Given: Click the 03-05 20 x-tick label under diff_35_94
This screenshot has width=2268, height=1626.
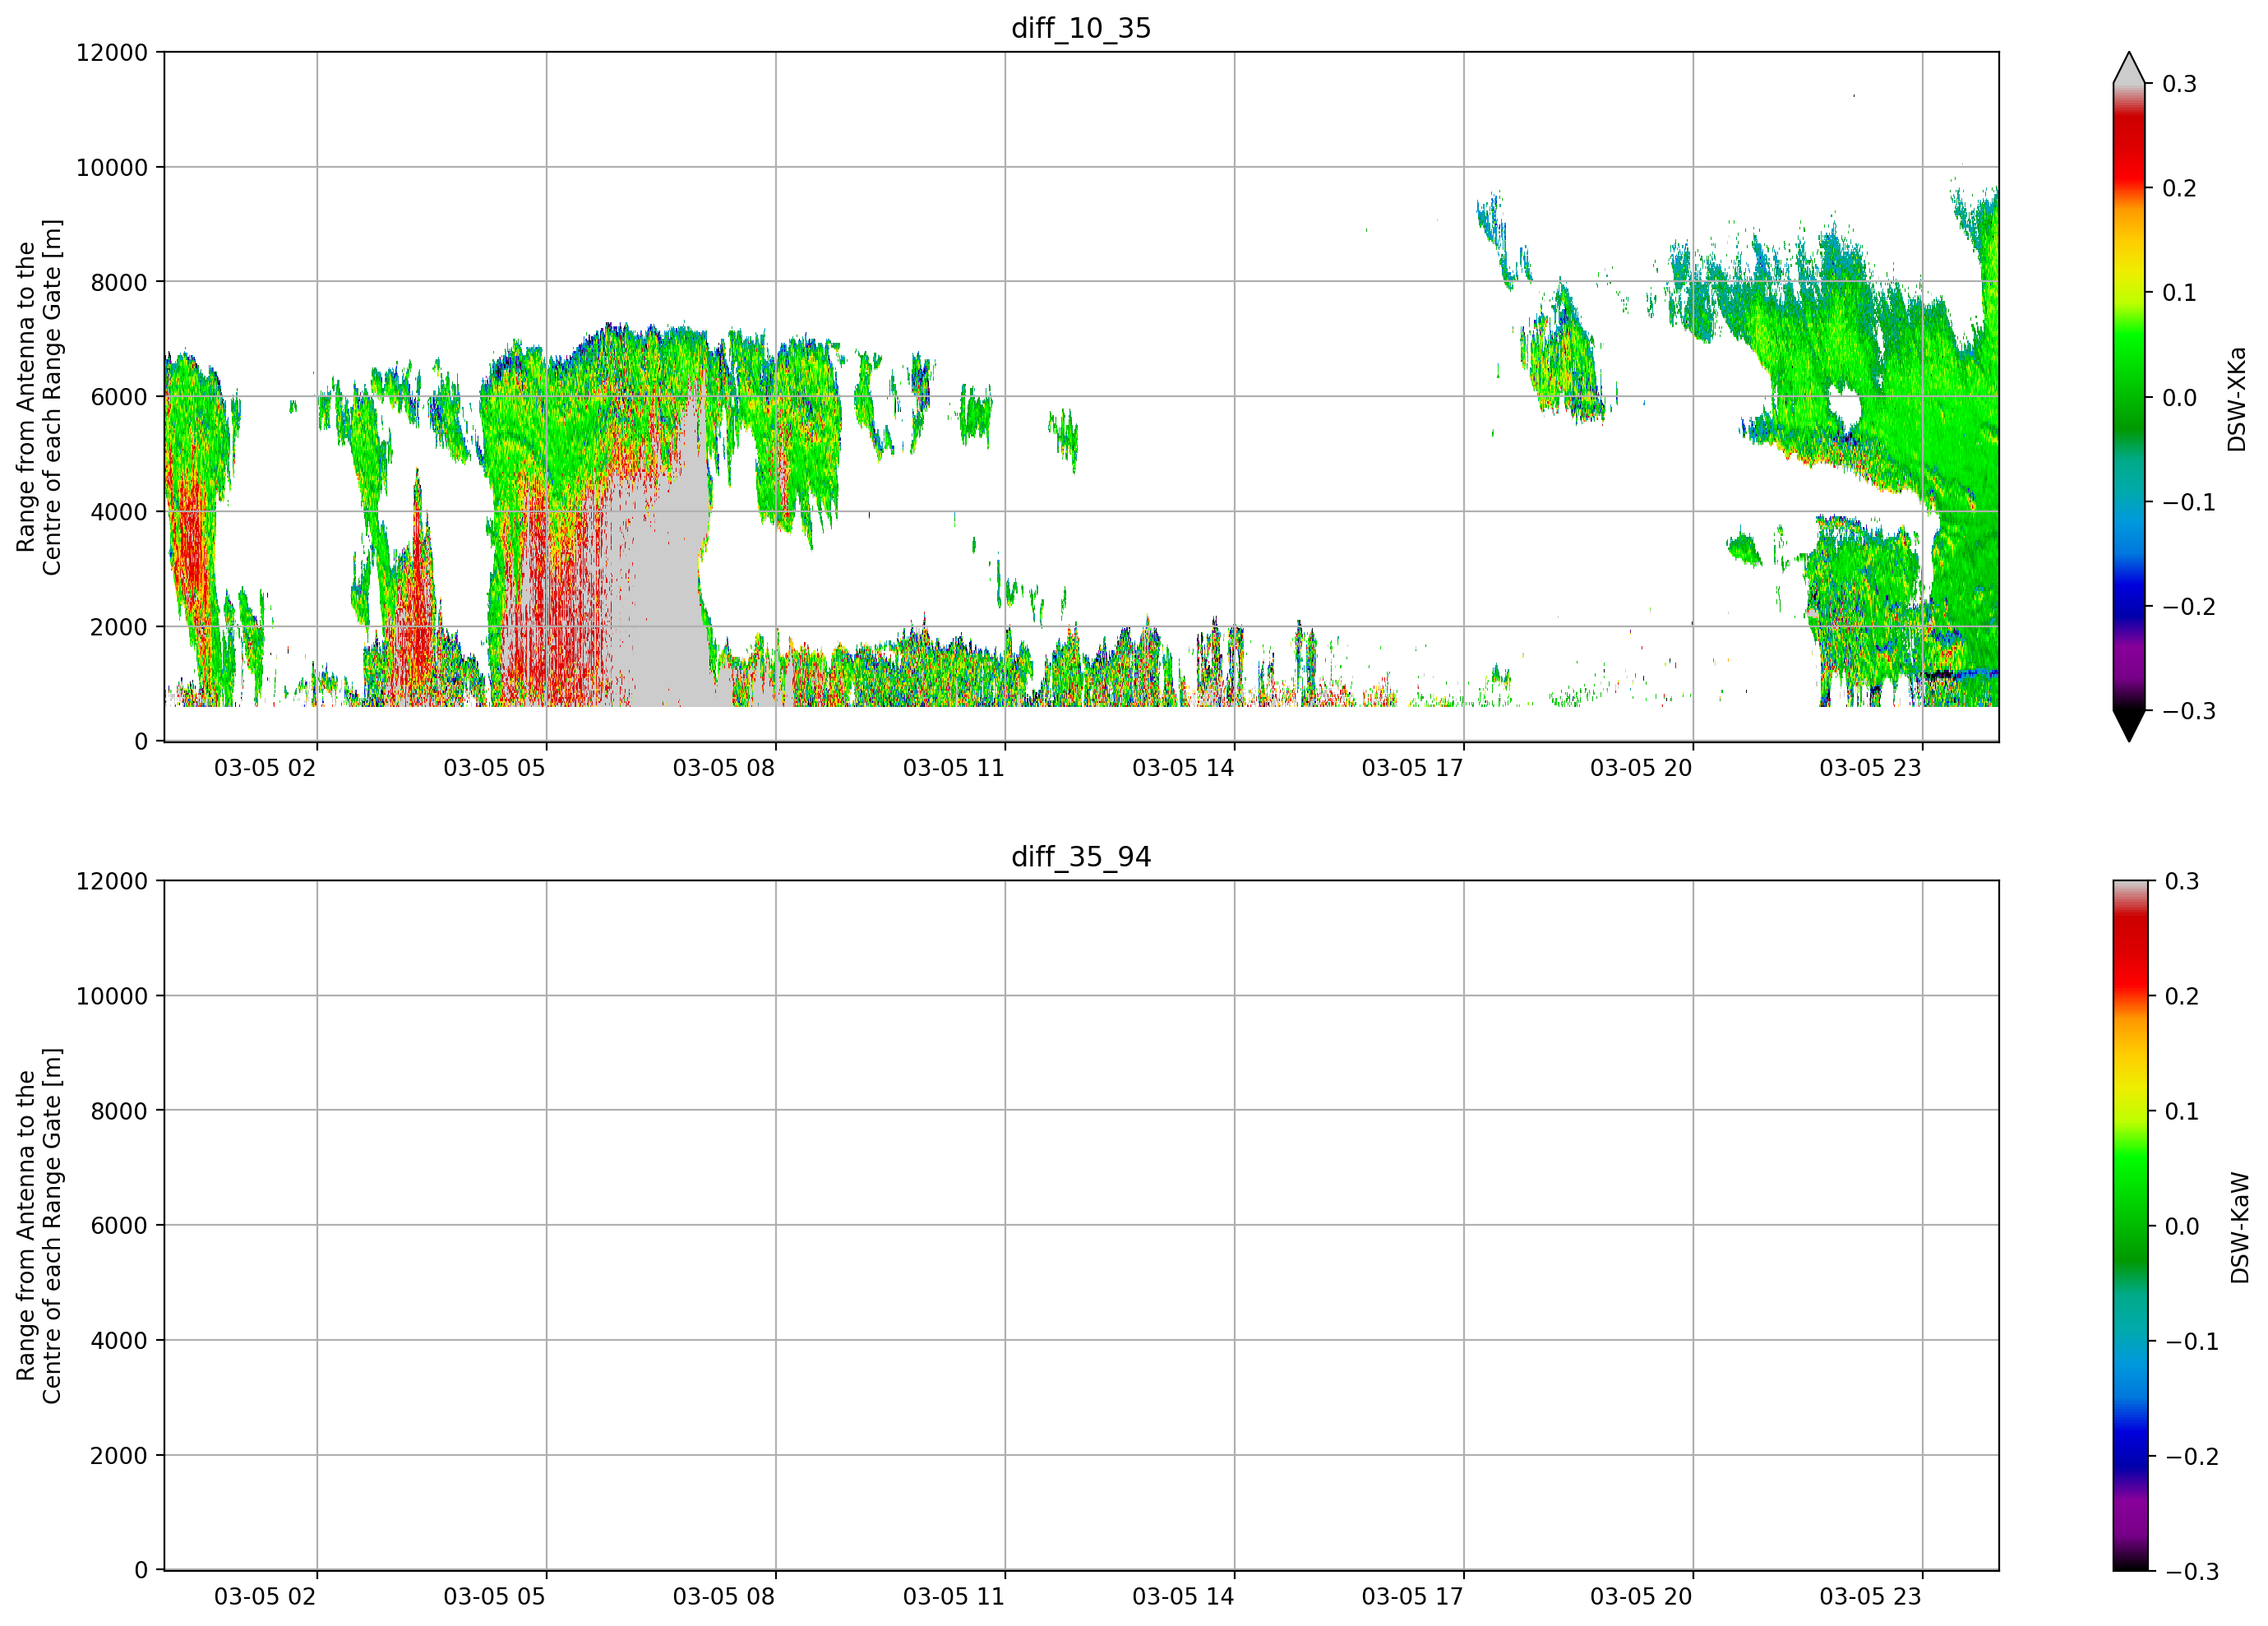Looking at the screenshot, I should (1641, 1596).
